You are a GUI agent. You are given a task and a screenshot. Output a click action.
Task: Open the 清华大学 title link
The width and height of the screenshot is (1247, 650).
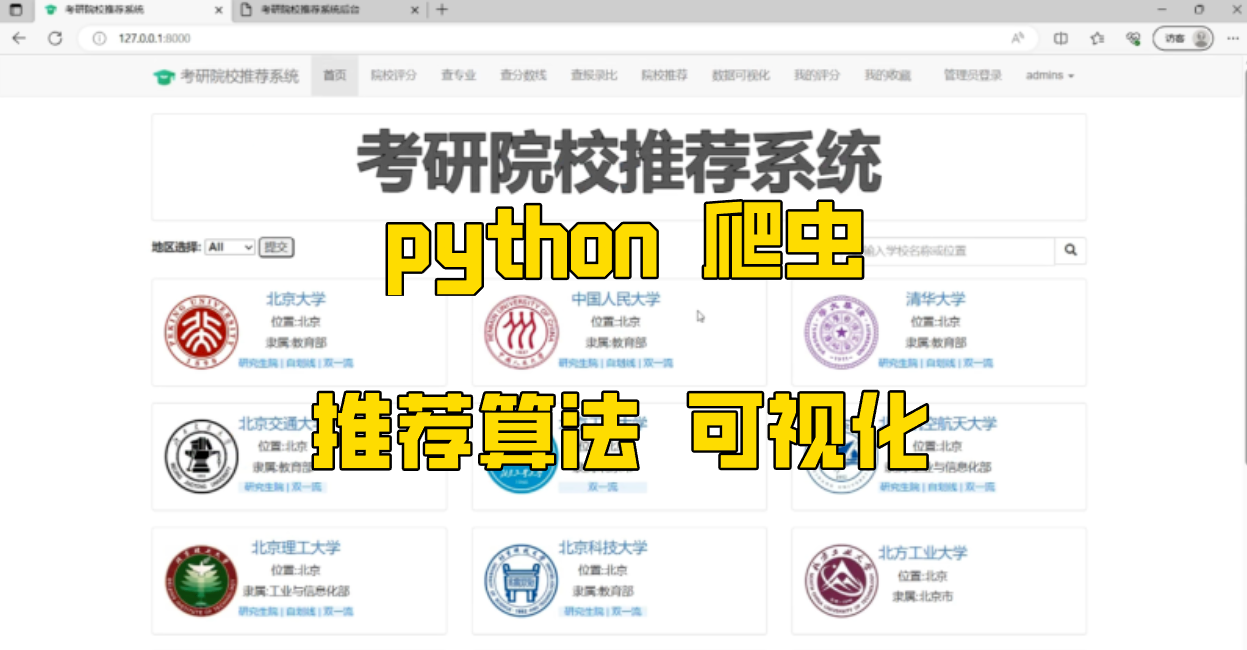(936, 298)
